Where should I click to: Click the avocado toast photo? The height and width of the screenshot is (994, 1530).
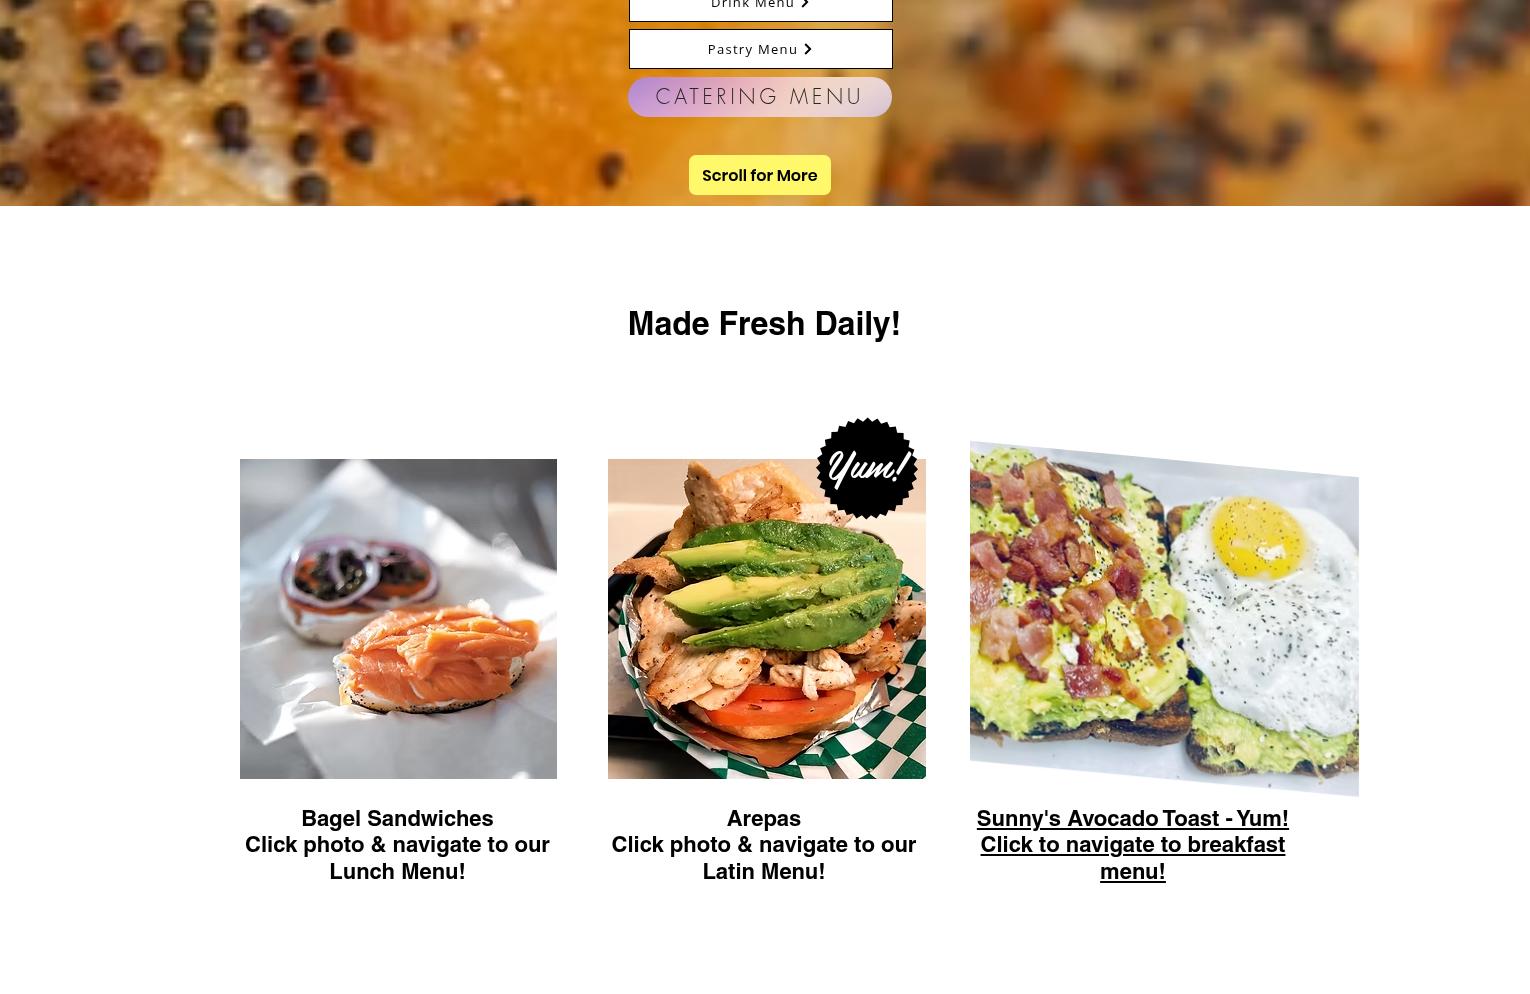1164,619
